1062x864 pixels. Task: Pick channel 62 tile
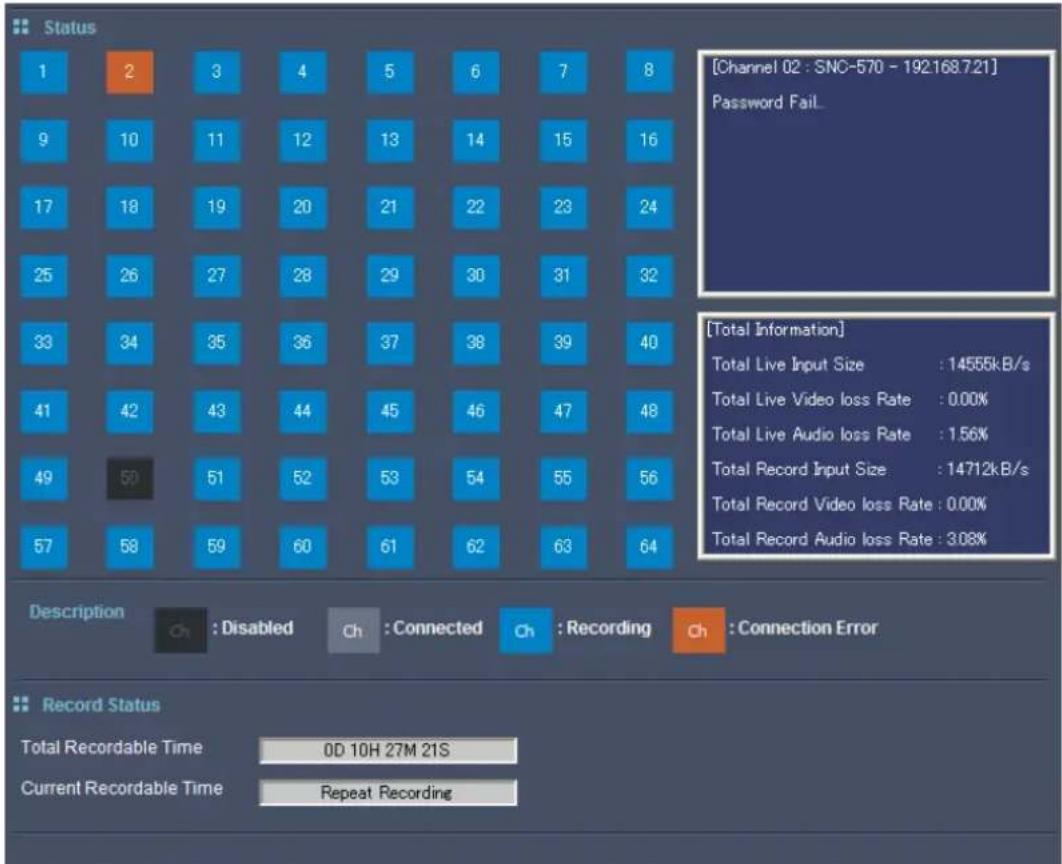point(475,546)
